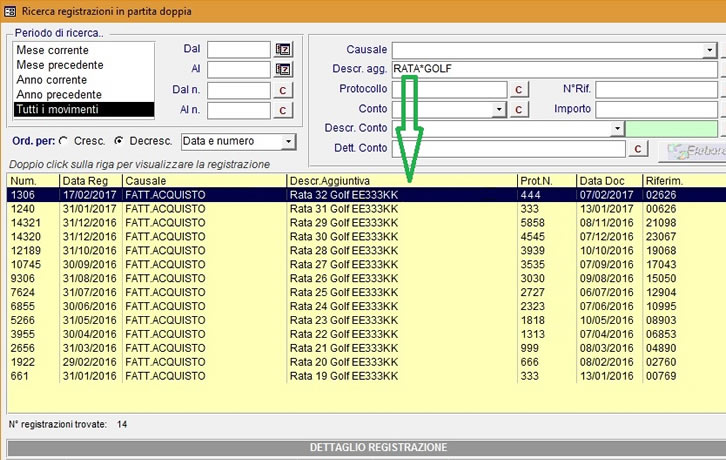Image resolution: width=726 pixels, height=460 pixels.
Task: Select row Rata 31 Golf EE333KK
Action: coord(367,208)
